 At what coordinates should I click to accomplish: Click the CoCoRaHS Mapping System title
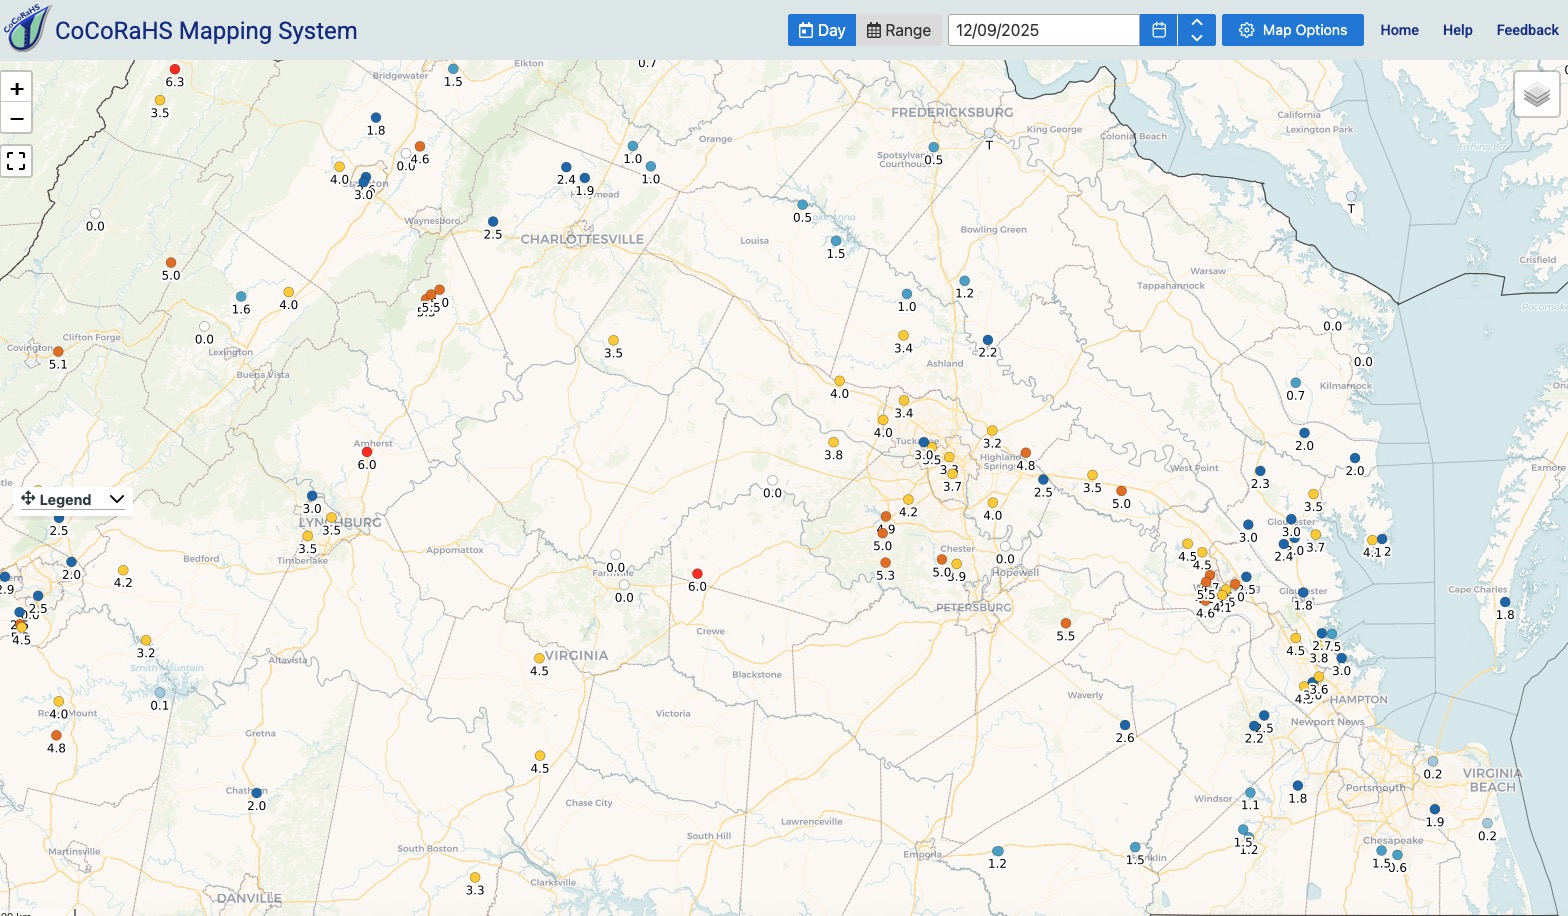click(206, 31)
